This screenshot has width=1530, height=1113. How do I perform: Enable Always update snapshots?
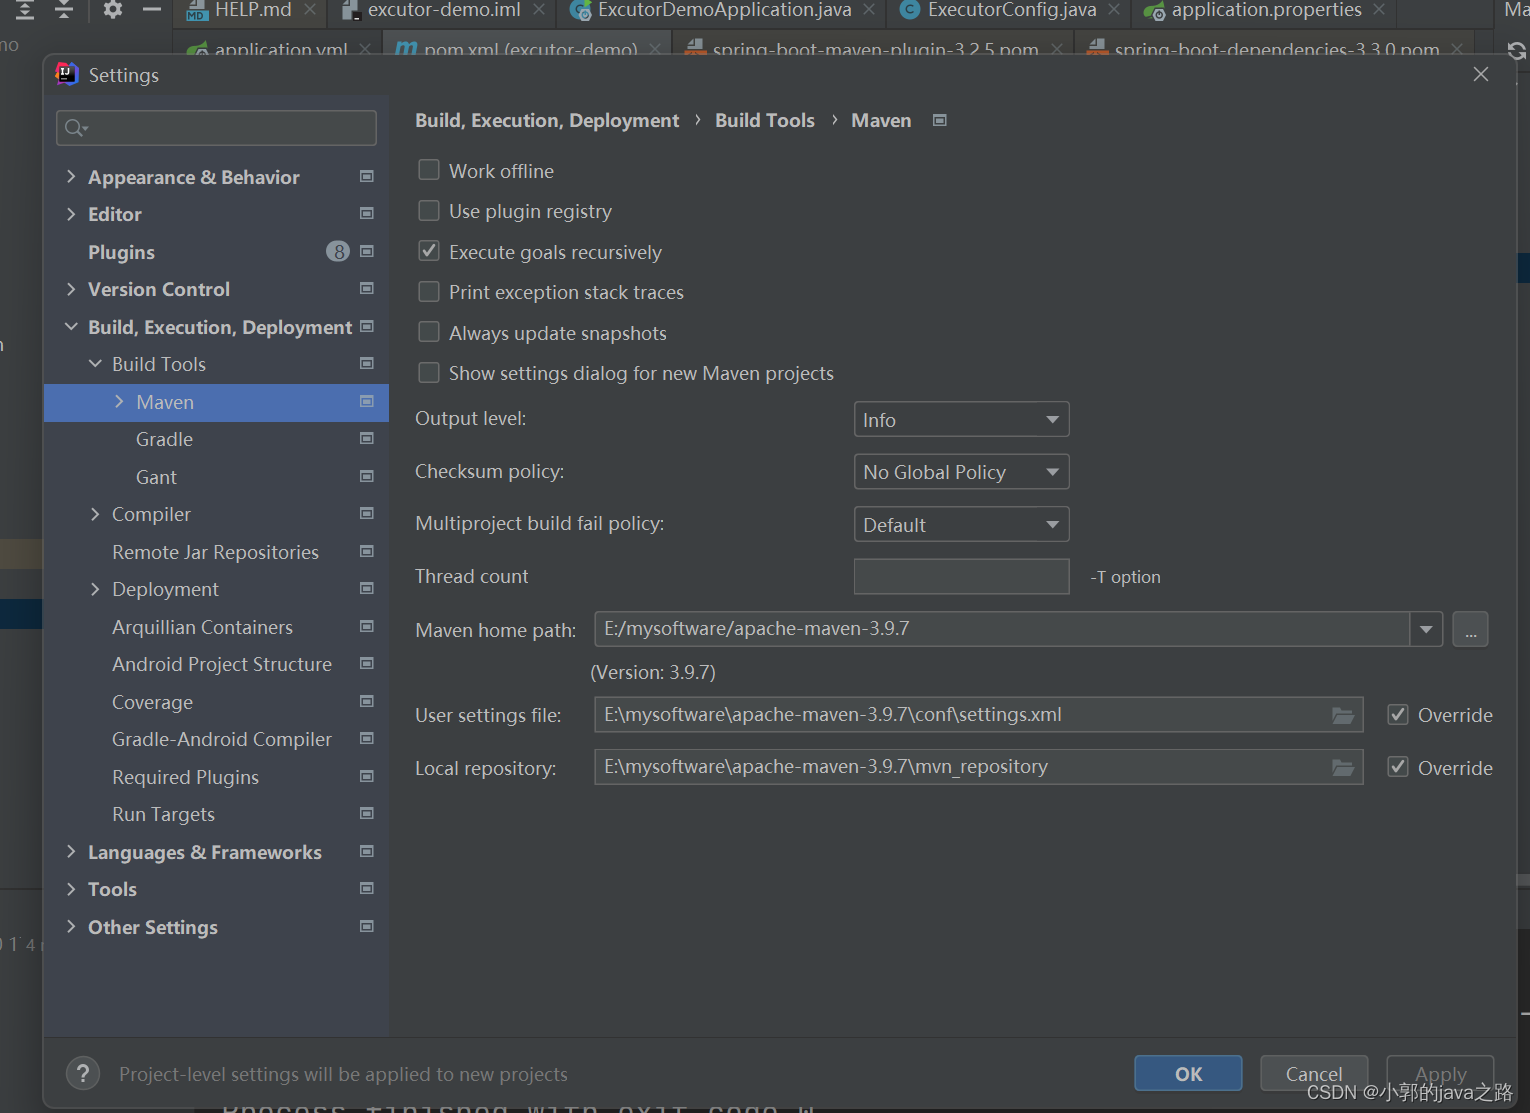pyautogui.click(x=429, y=332)
